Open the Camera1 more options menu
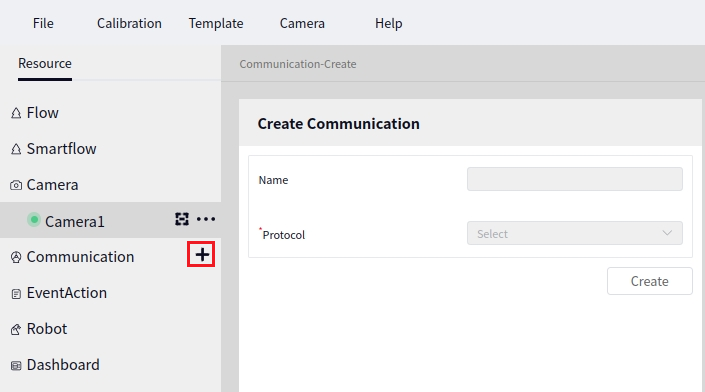Image resolution: width=705 pixels, height=392 pixels. click(x=206, y=219)
